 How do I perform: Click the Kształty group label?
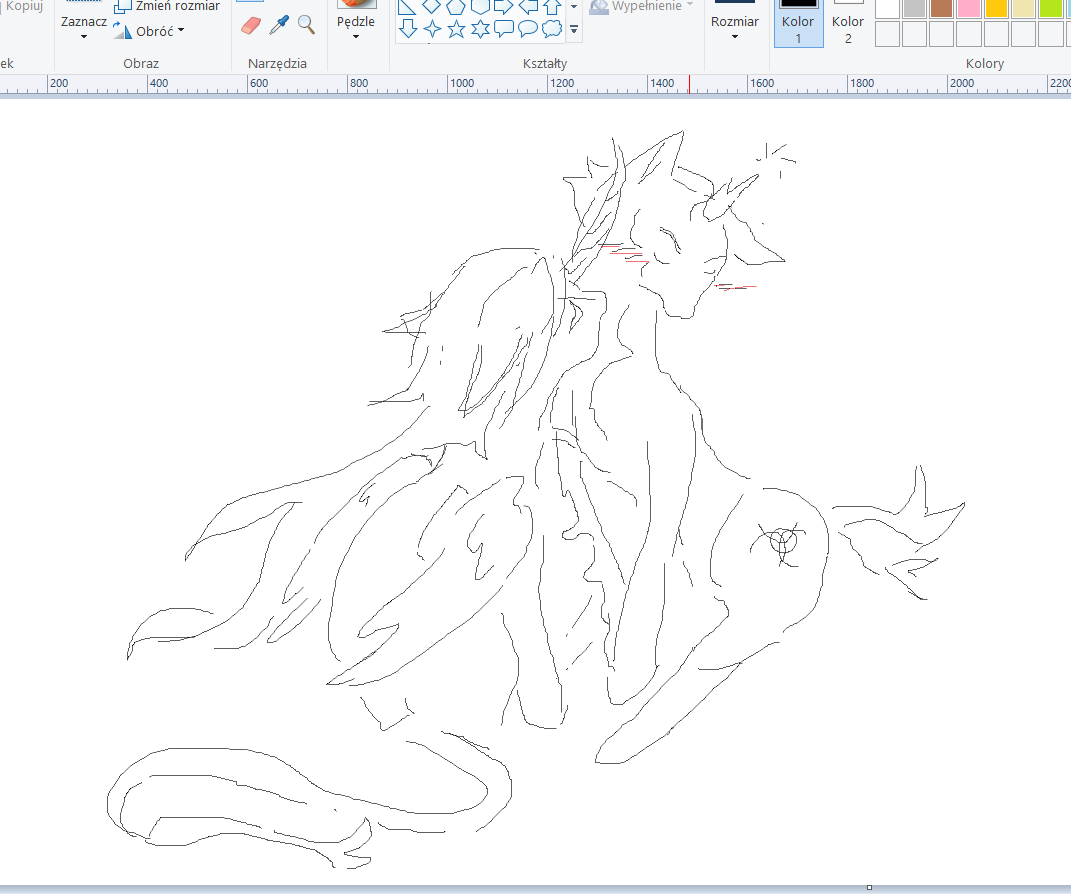tap(545, 64)
